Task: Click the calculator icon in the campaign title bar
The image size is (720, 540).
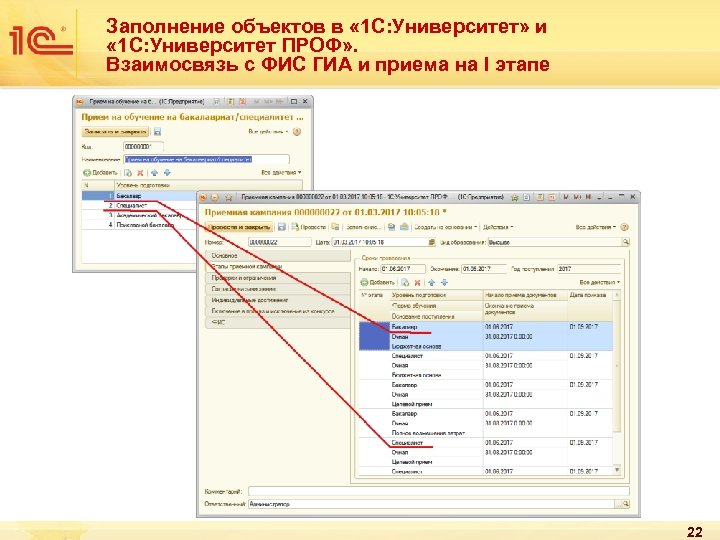Action: click(x=540, y=197)
